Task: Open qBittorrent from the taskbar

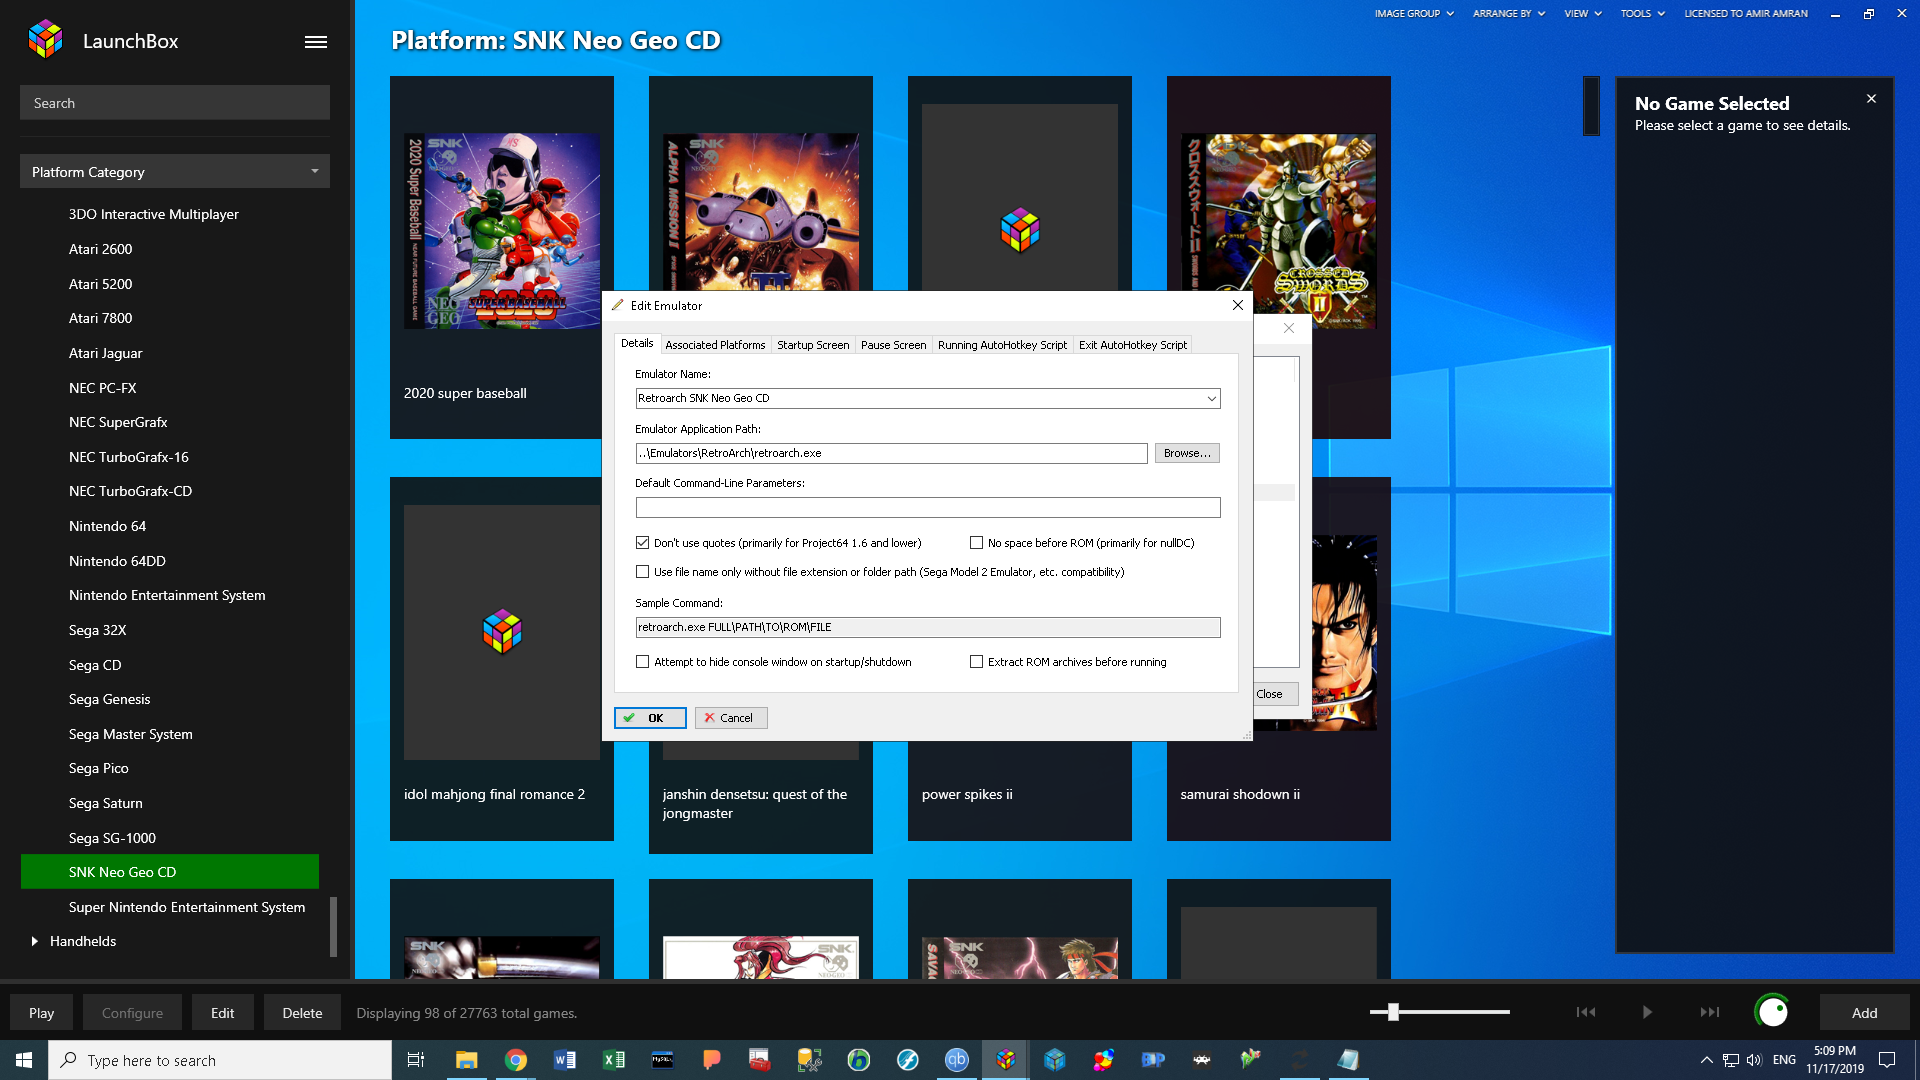Action: click(957, 1060)
